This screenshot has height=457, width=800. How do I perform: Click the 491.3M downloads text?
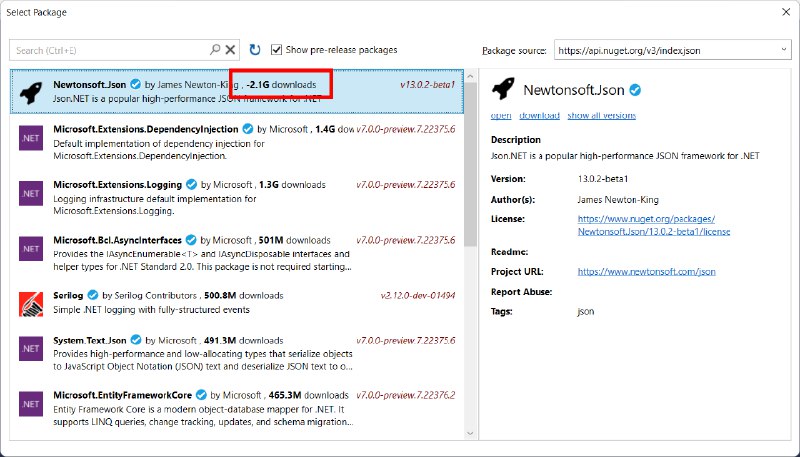coord(243,340)
